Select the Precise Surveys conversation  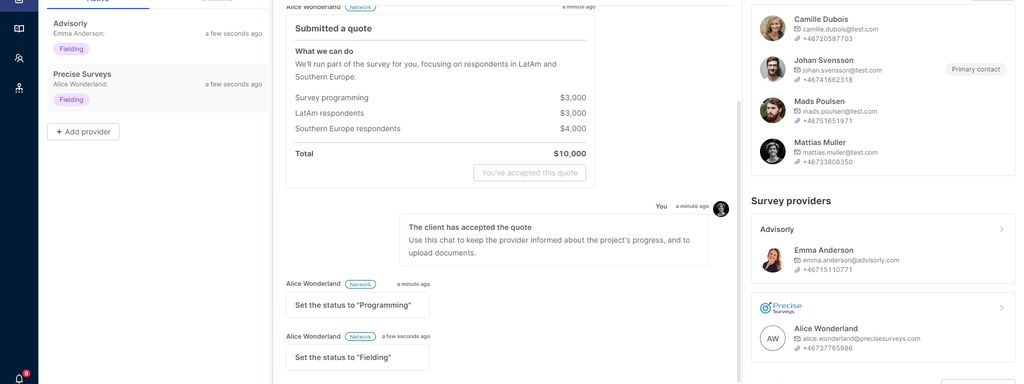pyautogui.click(x=157, y=88)
